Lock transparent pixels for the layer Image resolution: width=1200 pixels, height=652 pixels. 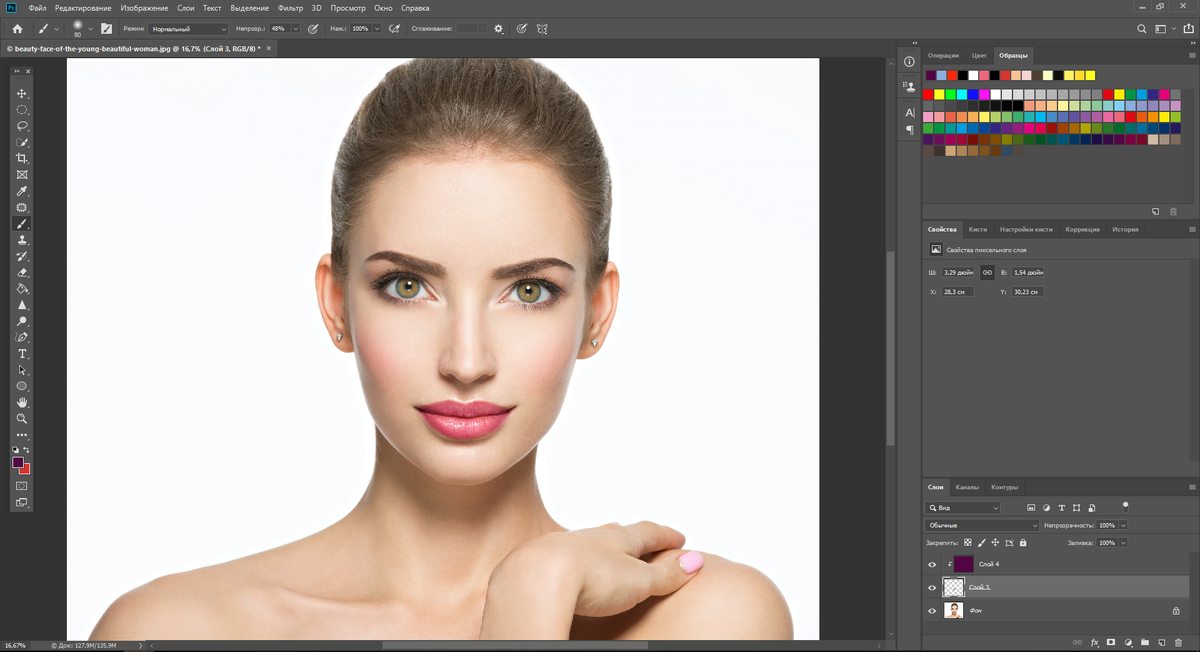click(966, 543)
